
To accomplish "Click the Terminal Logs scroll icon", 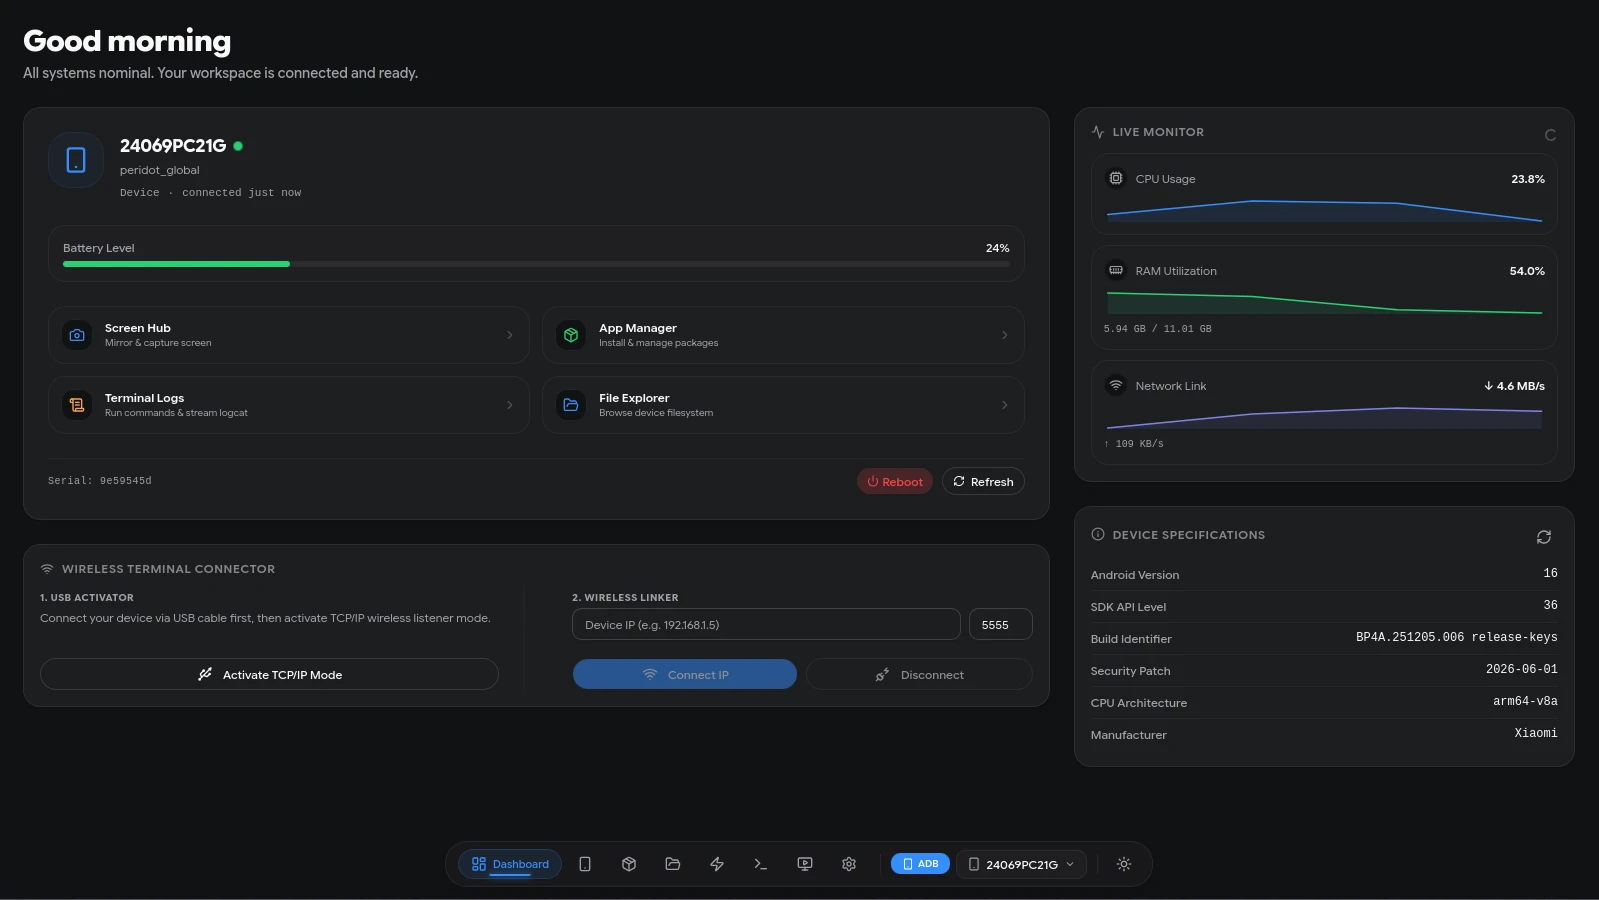I will 77,405.
